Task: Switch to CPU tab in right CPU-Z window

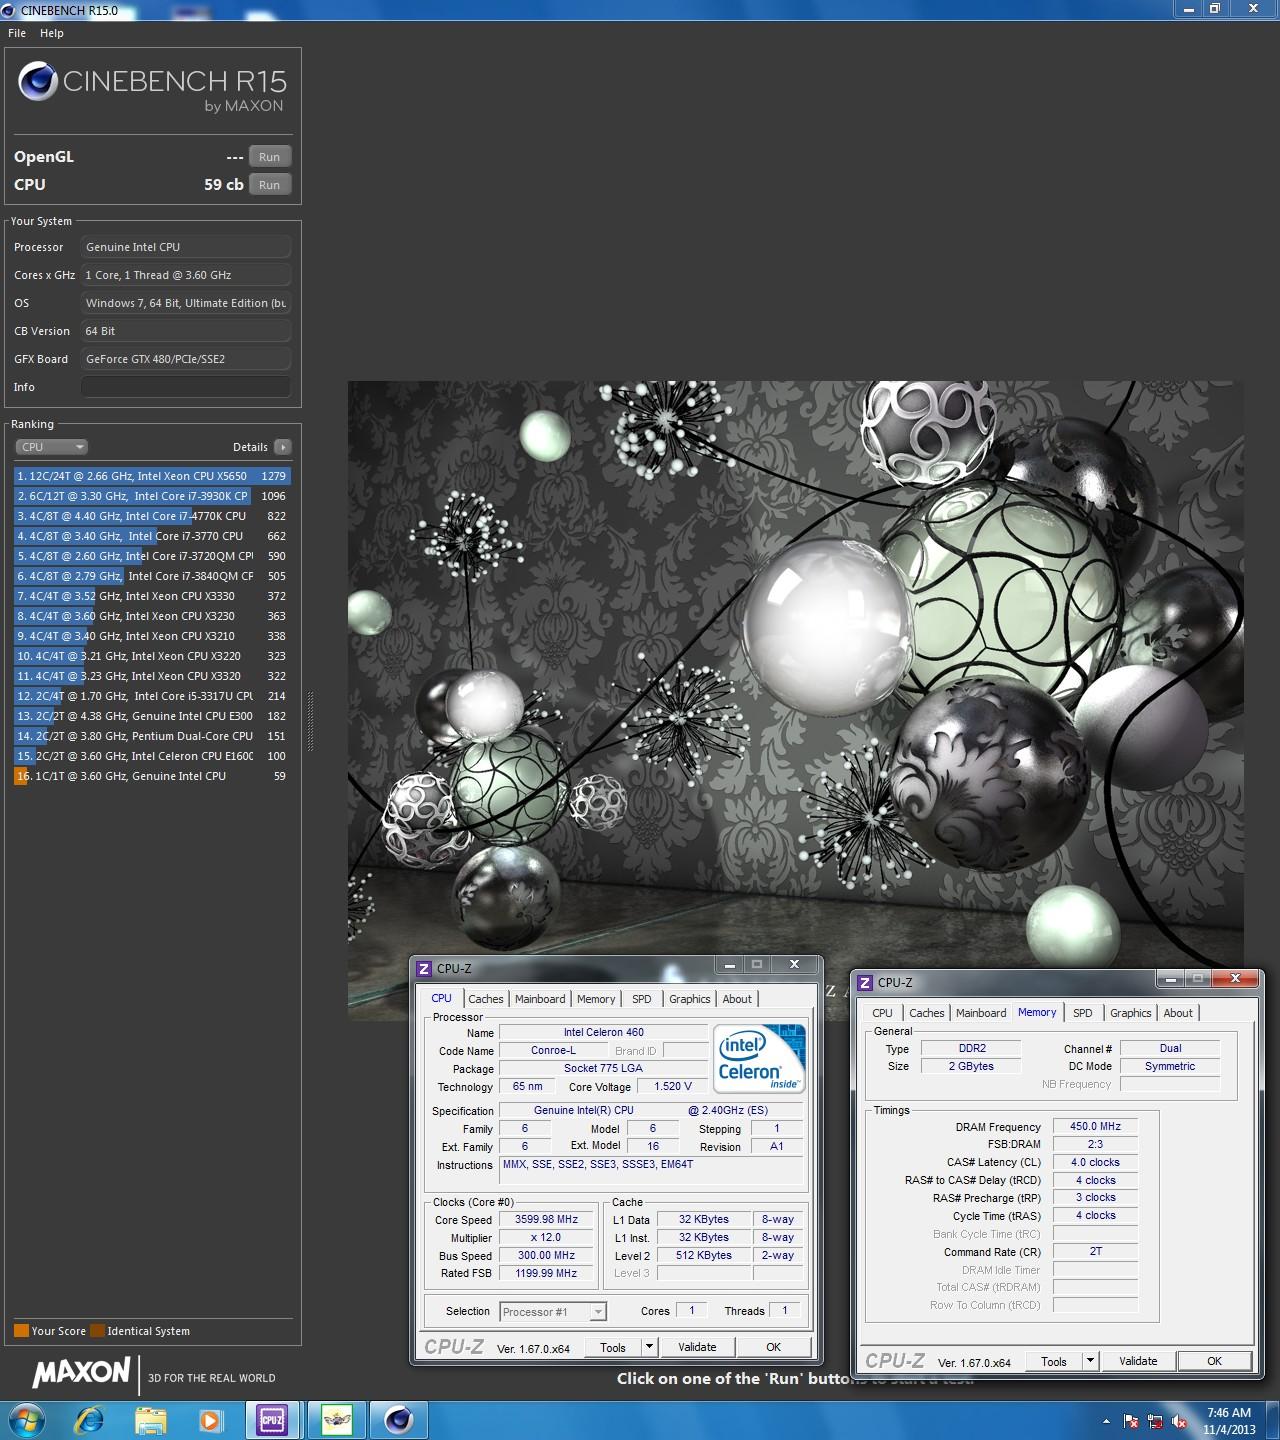Action: click(882, 1013)
